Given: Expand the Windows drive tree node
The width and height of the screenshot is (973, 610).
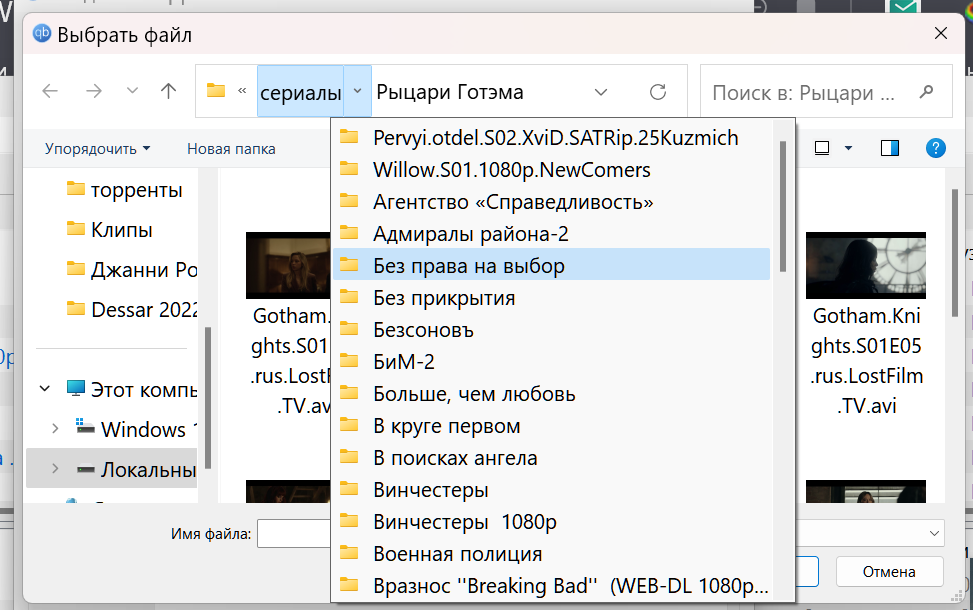Looking at the screenshot, I should coord(56,429).
